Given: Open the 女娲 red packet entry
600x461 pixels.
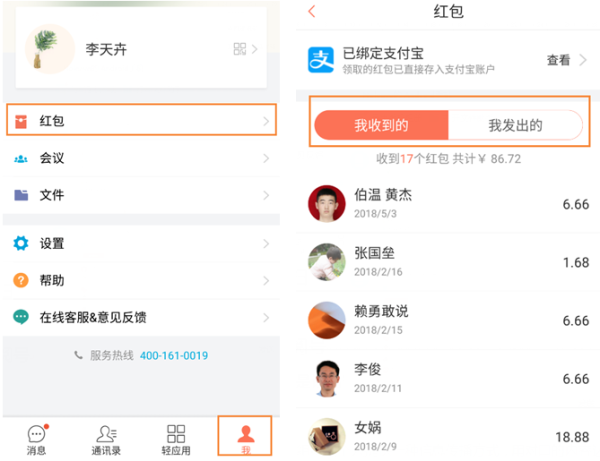Looking at the screenshot, I should pyautogui.click(x=448, y=435).
